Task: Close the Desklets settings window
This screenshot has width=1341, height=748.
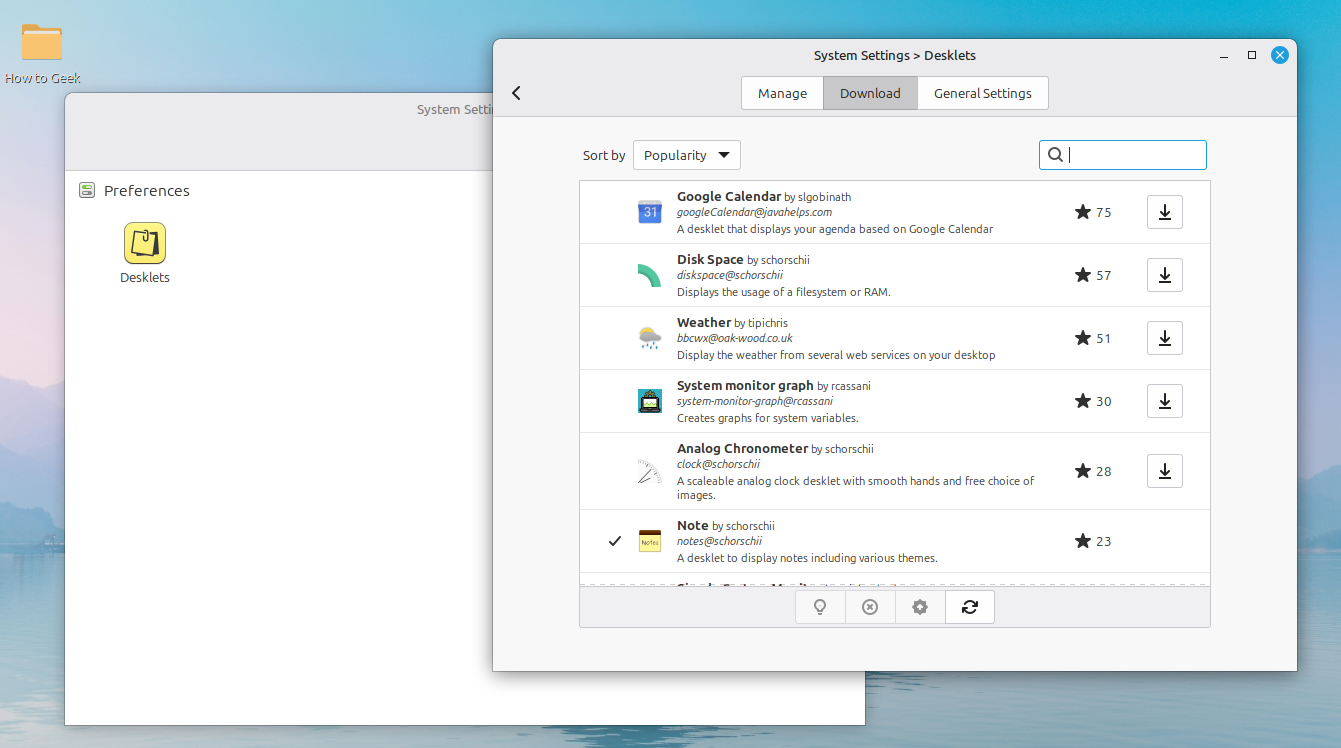Action: [1279, 55]
